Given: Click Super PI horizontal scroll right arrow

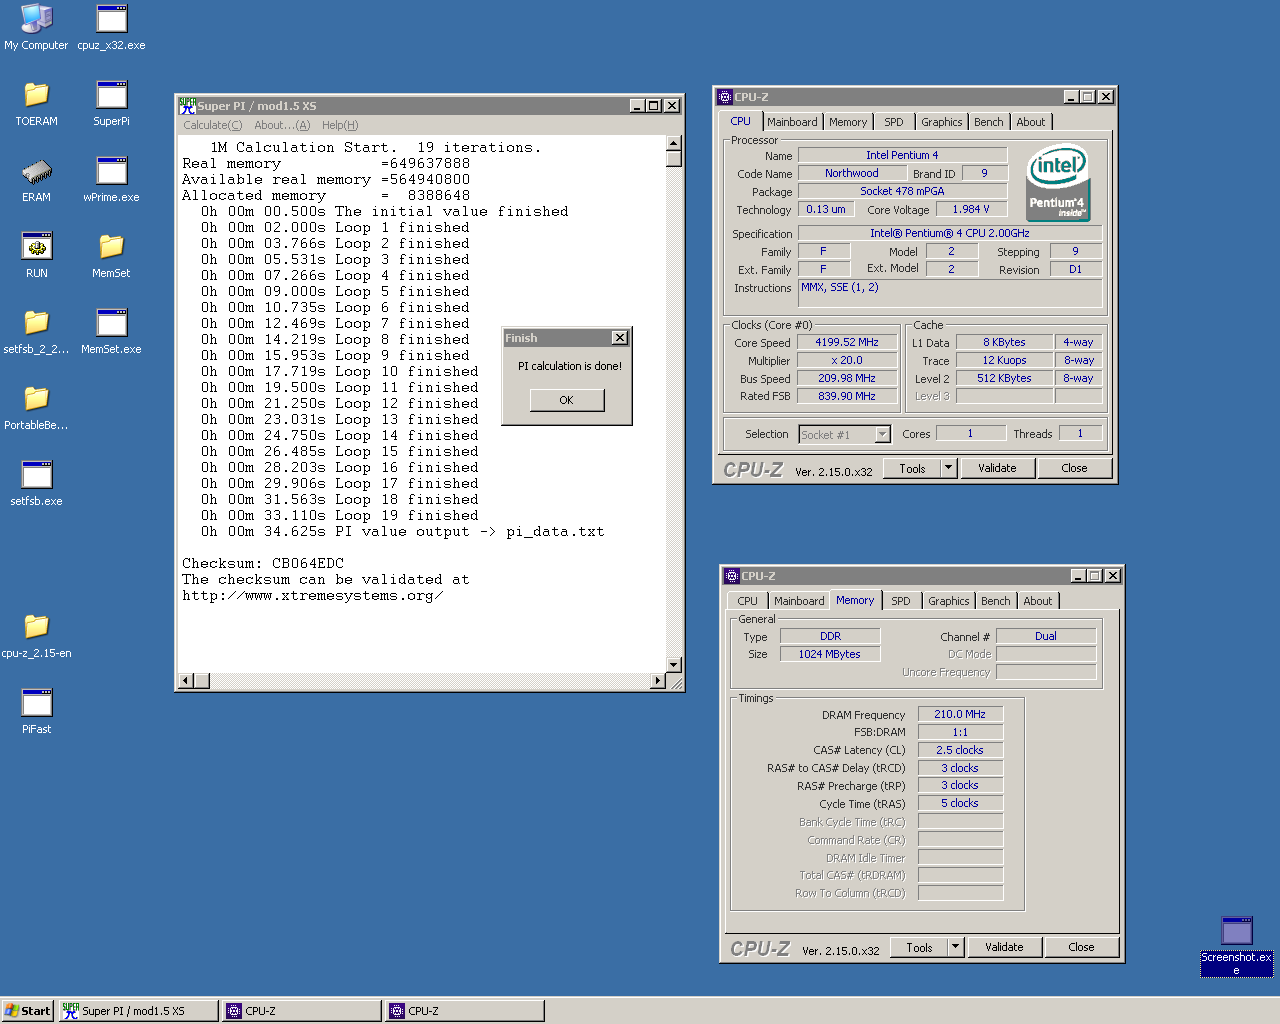Looking at the screenshot, I should coord(658,681).
